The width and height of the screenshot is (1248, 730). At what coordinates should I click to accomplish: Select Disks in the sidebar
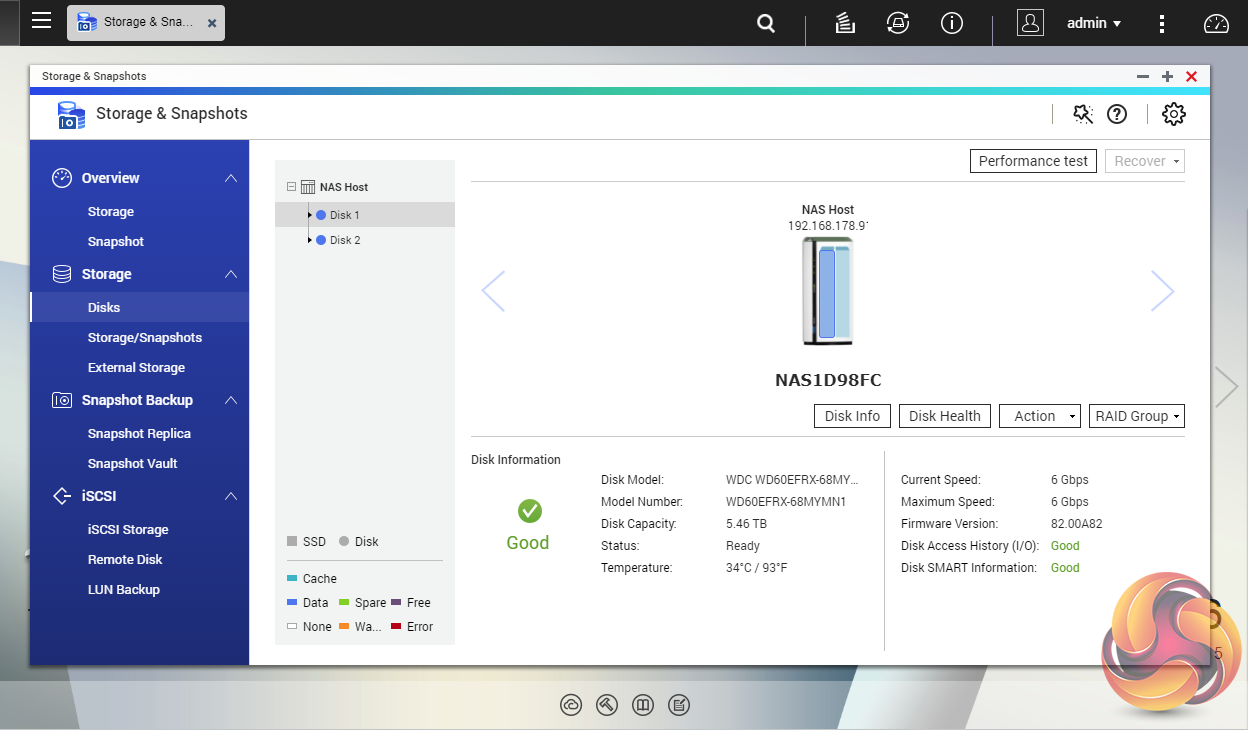point(139,307)
